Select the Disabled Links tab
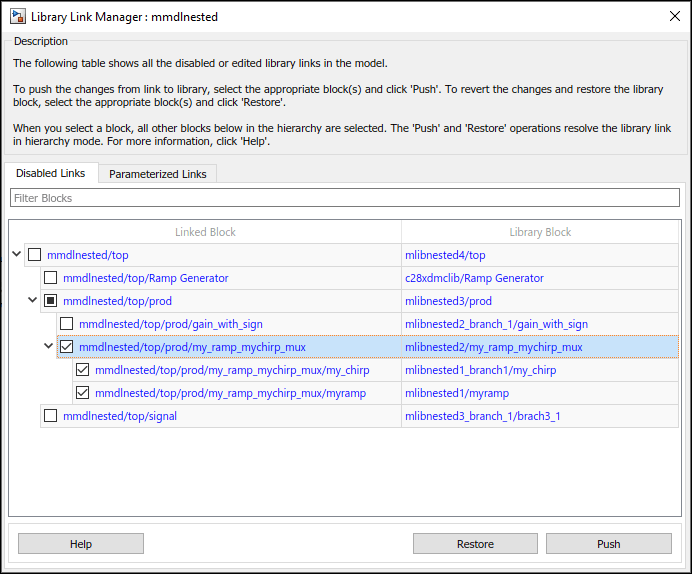 (x=51, y=173)
